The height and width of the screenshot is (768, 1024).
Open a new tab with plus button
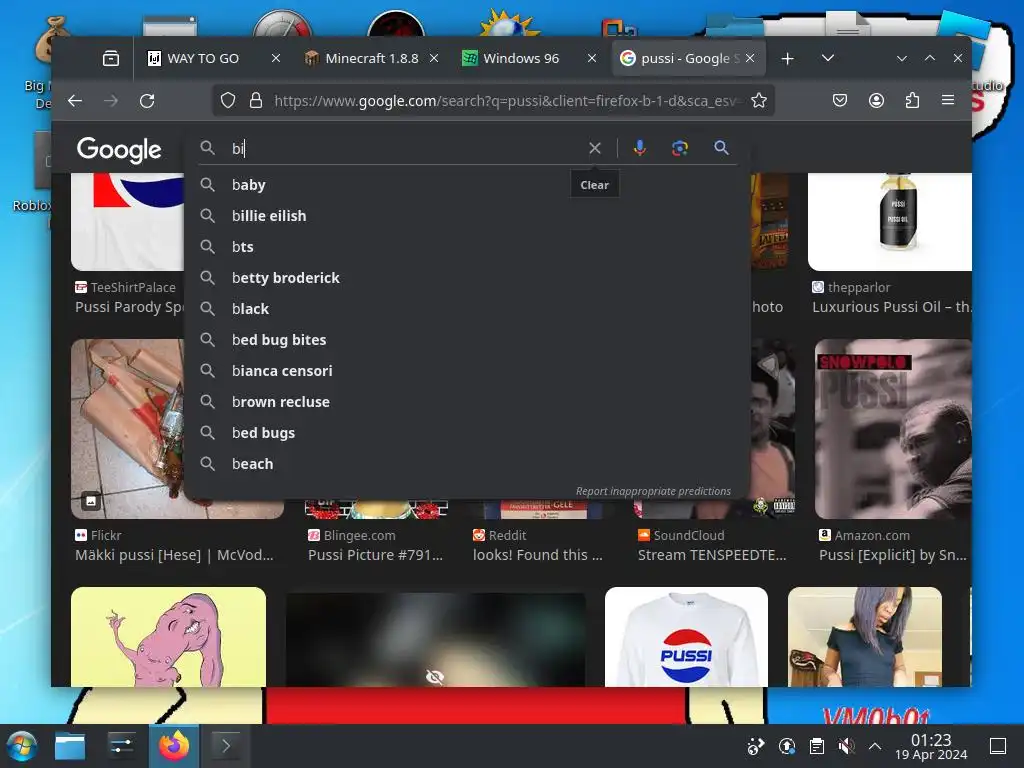pyautogui.click(x=788, y=59)
